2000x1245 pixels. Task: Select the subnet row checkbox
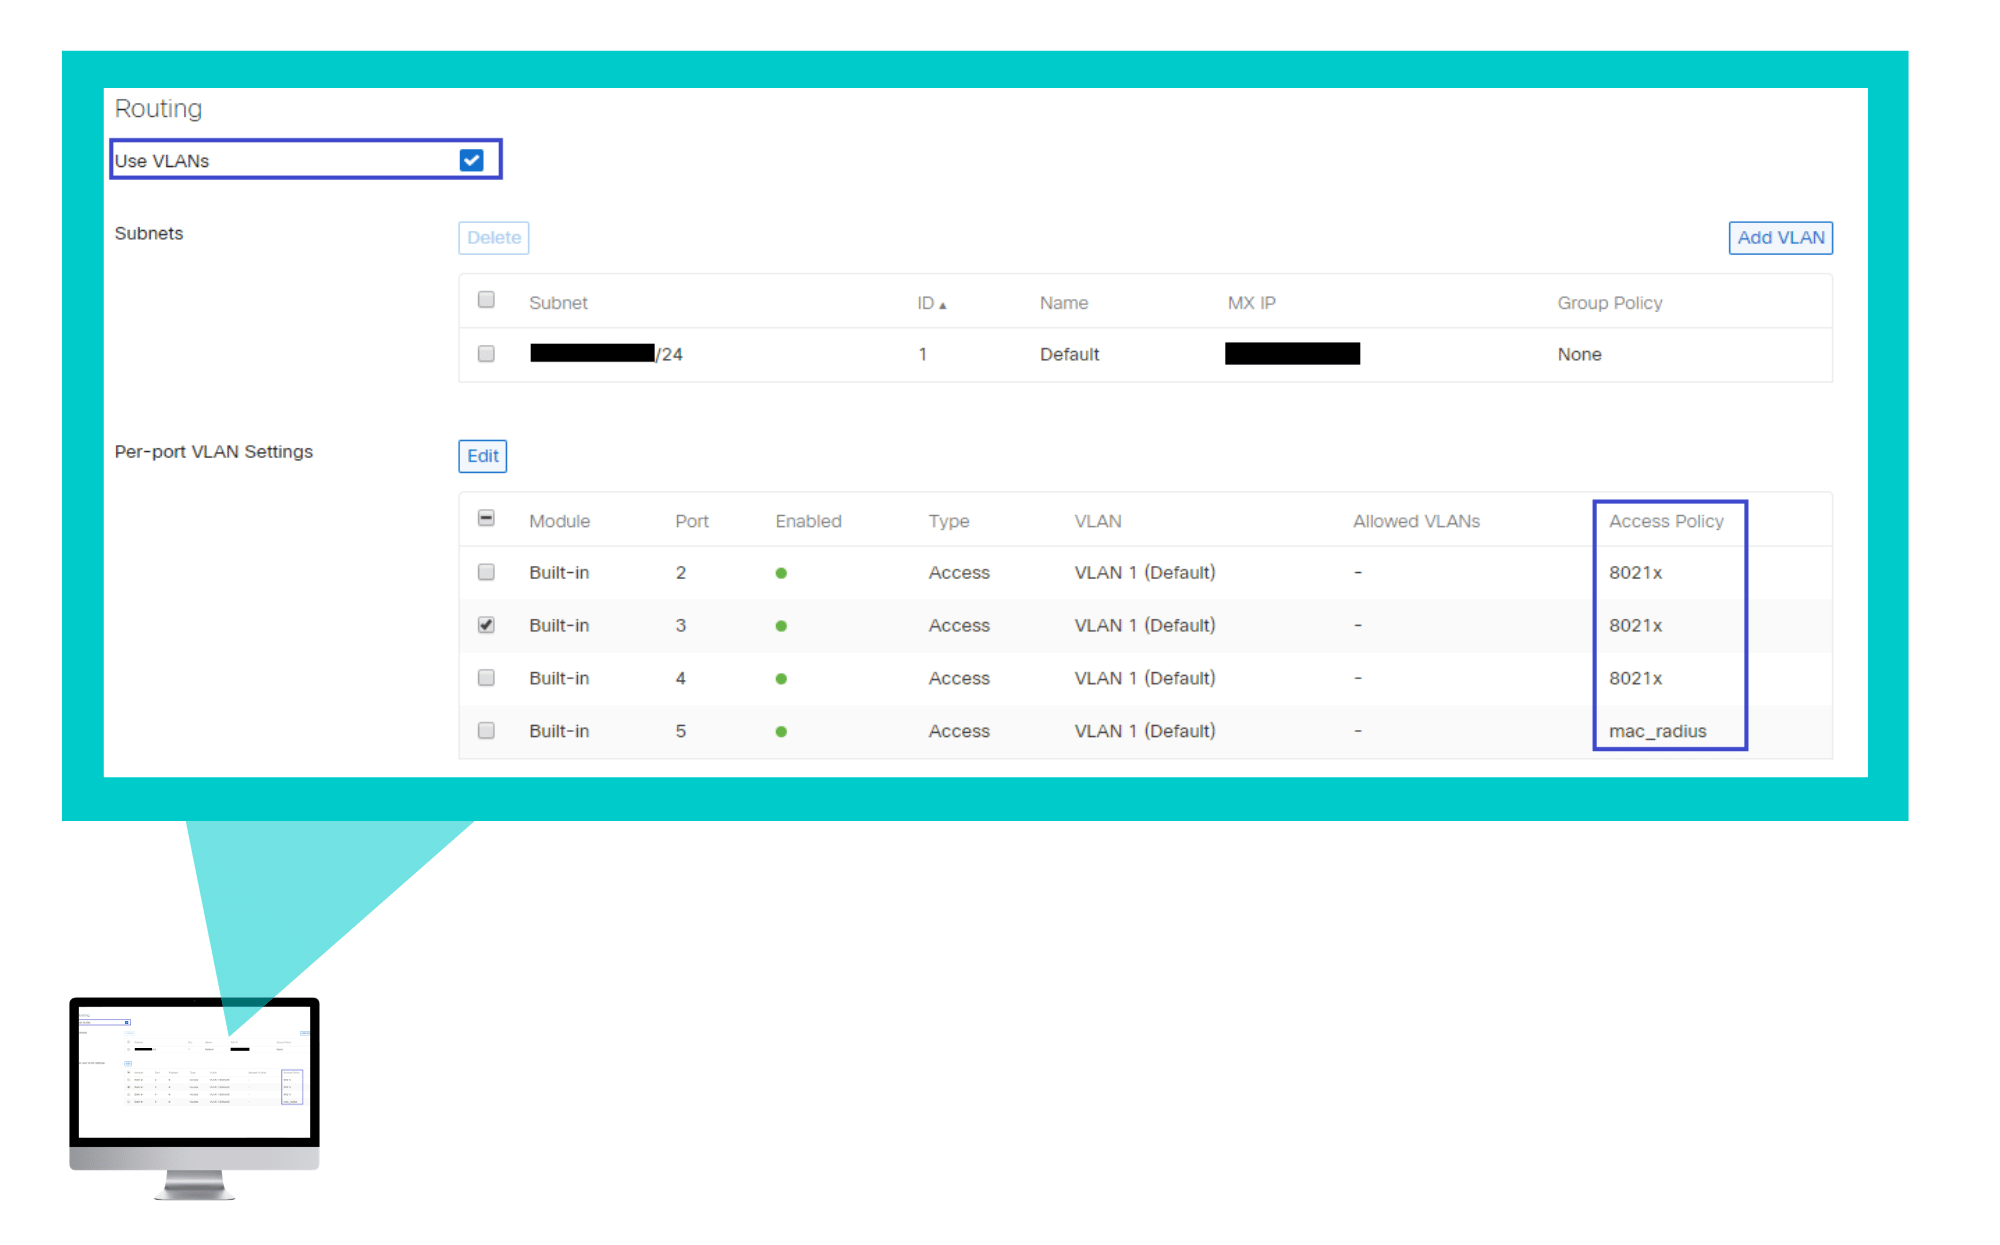click(486, 353)
